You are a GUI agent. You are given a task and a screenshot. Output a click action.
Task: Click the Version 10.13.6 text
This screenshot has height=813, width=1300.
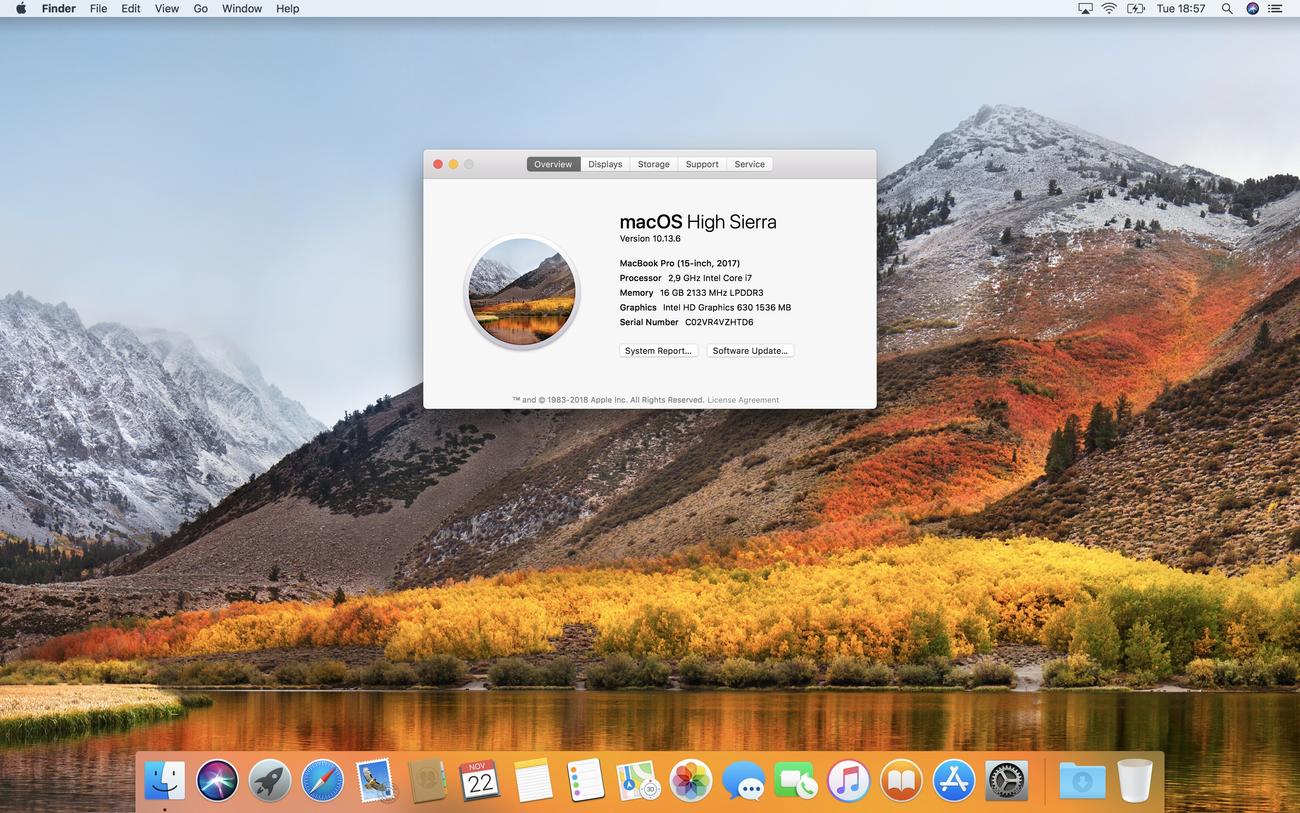point(650,239)
